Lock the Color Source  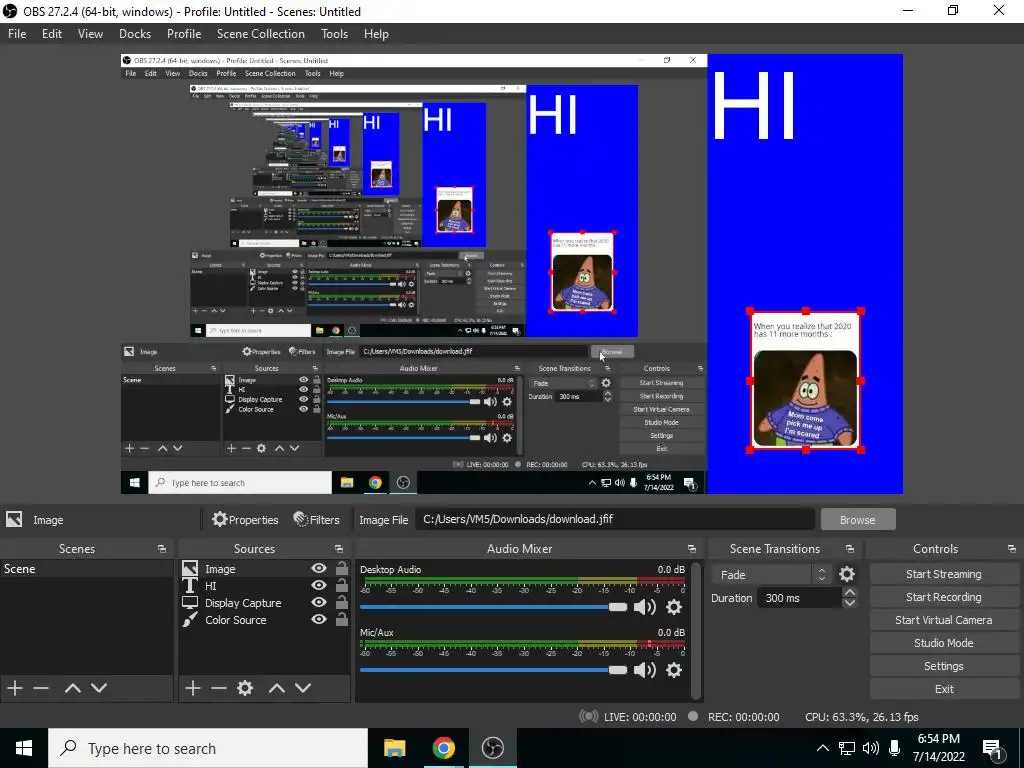341,619
